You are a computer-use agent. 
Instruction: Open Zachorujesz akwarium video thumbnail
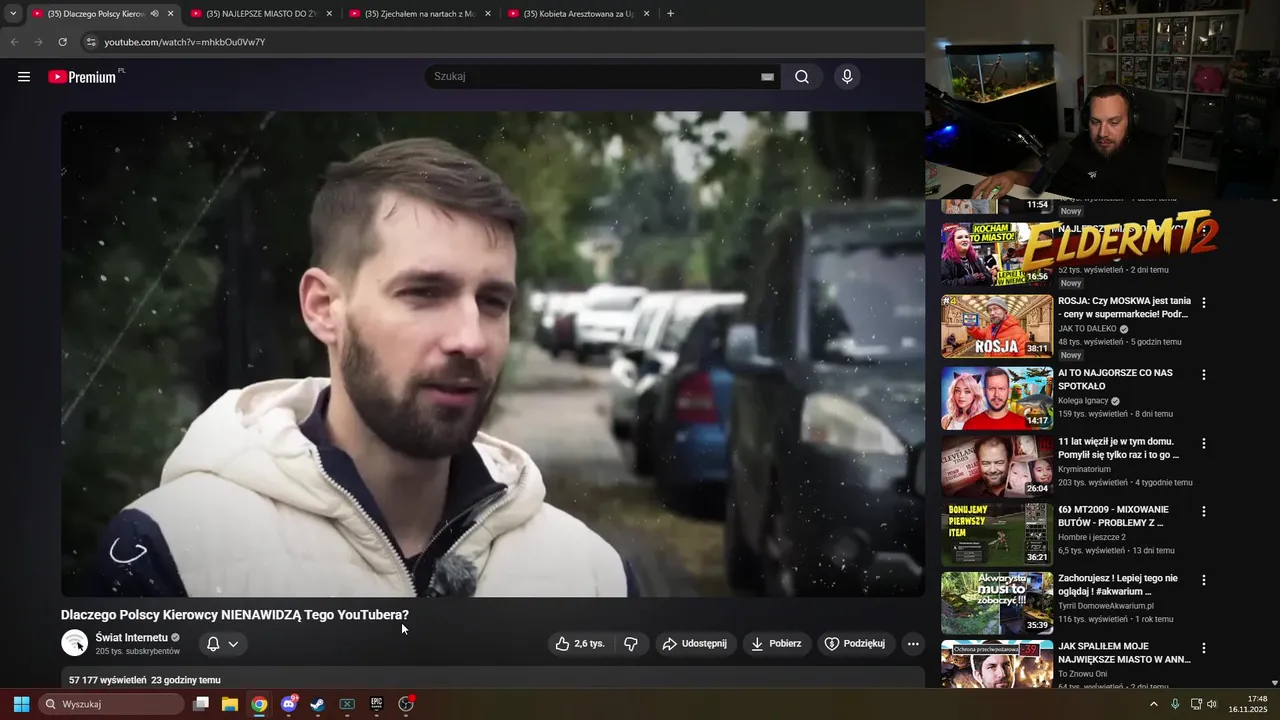point(997,603)
